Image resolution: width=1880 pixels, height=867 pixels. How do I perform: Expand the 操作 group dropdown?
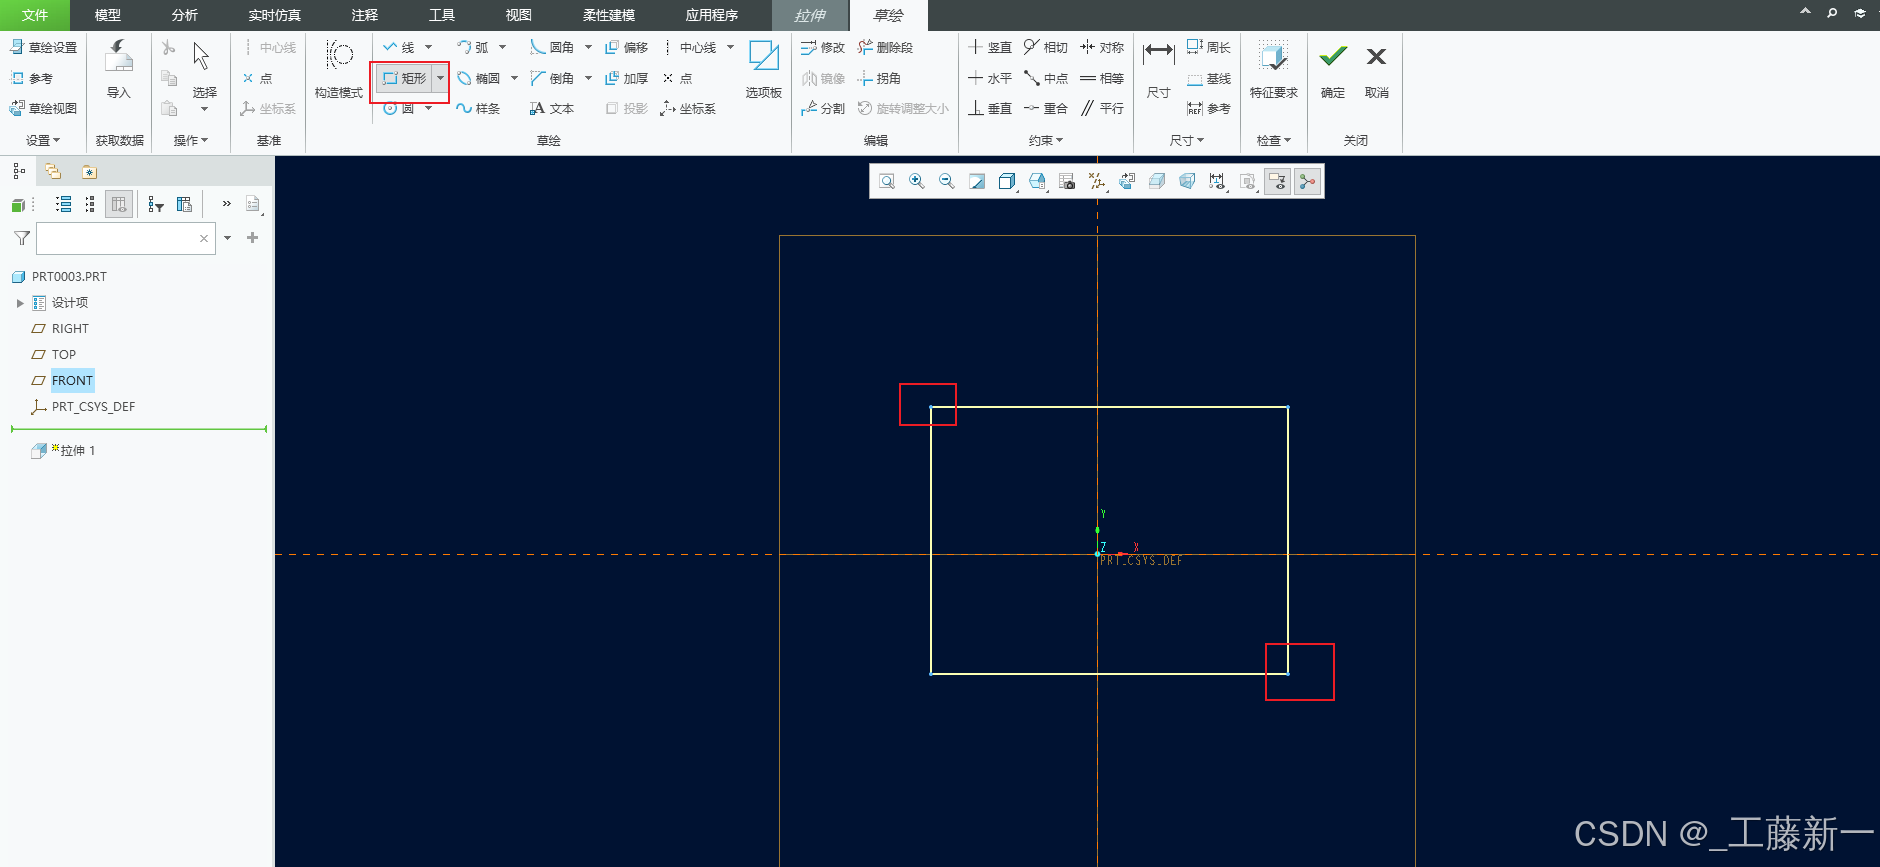click(191, 140)
